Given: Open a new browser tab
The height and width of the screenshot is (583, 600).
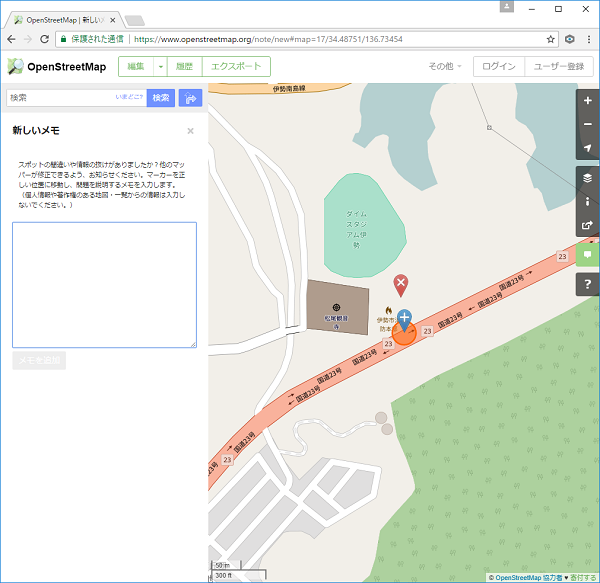Looking at the screenshot, I should click(135, 21).
